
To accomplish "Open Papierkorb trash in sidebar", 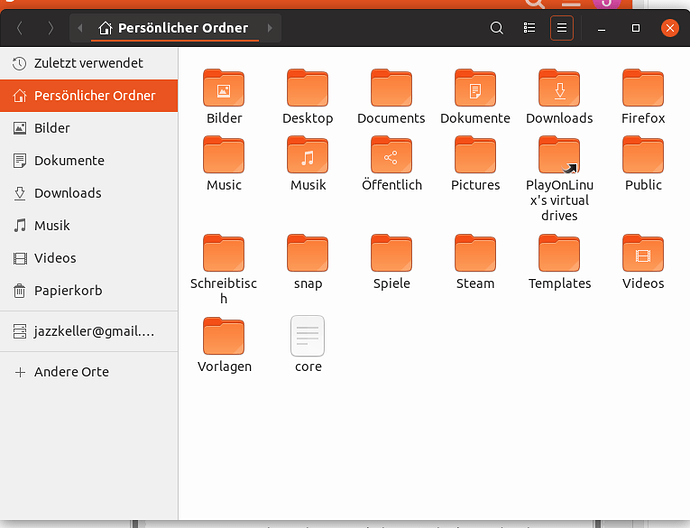I will [x=68, y=291].
